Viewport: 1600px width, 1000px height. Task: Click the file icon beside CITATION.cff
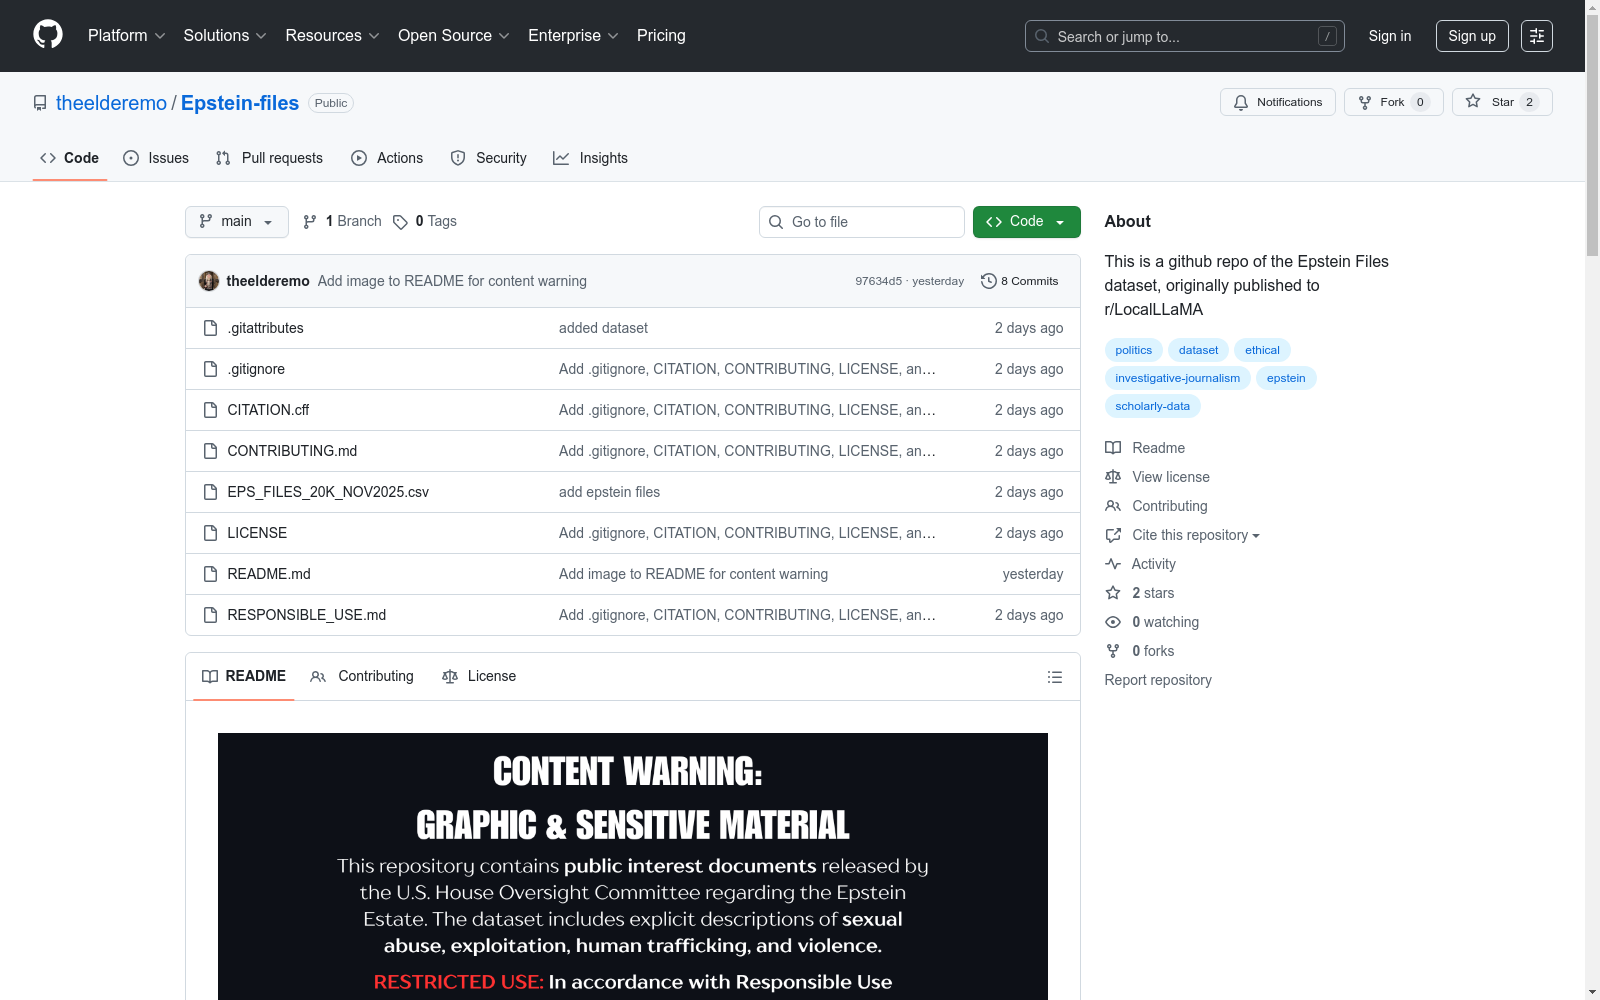point(210,410)
